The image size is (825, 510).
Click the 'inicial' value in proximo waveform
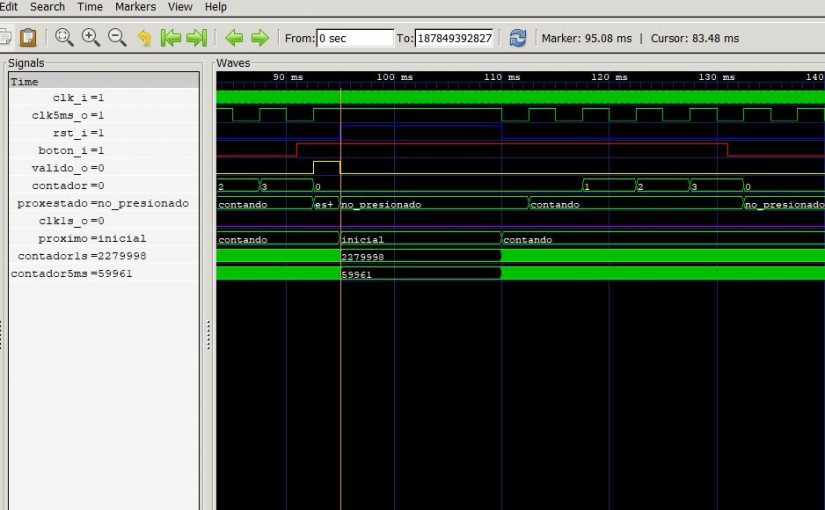pyautogui.click(x=363, y=240)
